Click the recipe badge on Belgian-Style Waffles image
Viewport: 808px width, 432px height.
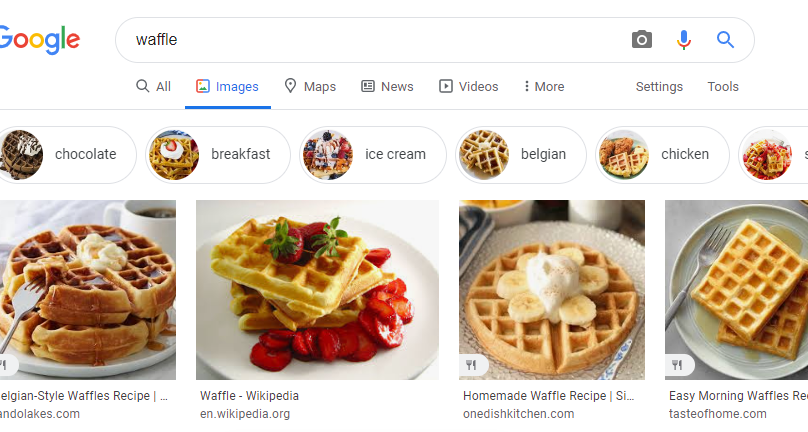point(7,365)
